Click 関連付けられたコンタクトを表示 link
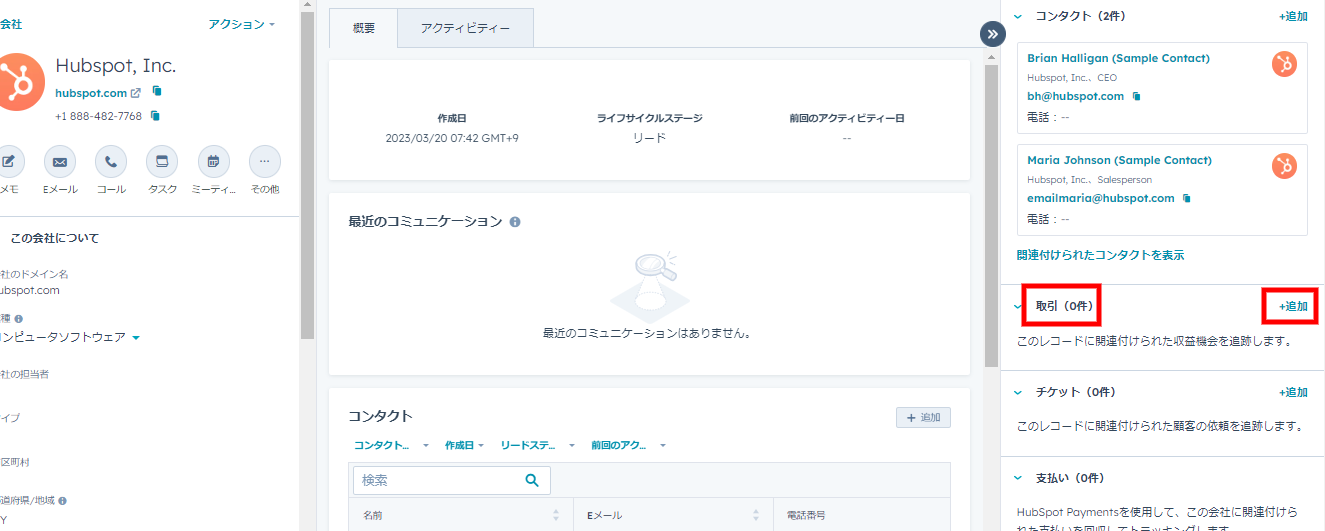 pyautogui.click(x=1100, y=255)
